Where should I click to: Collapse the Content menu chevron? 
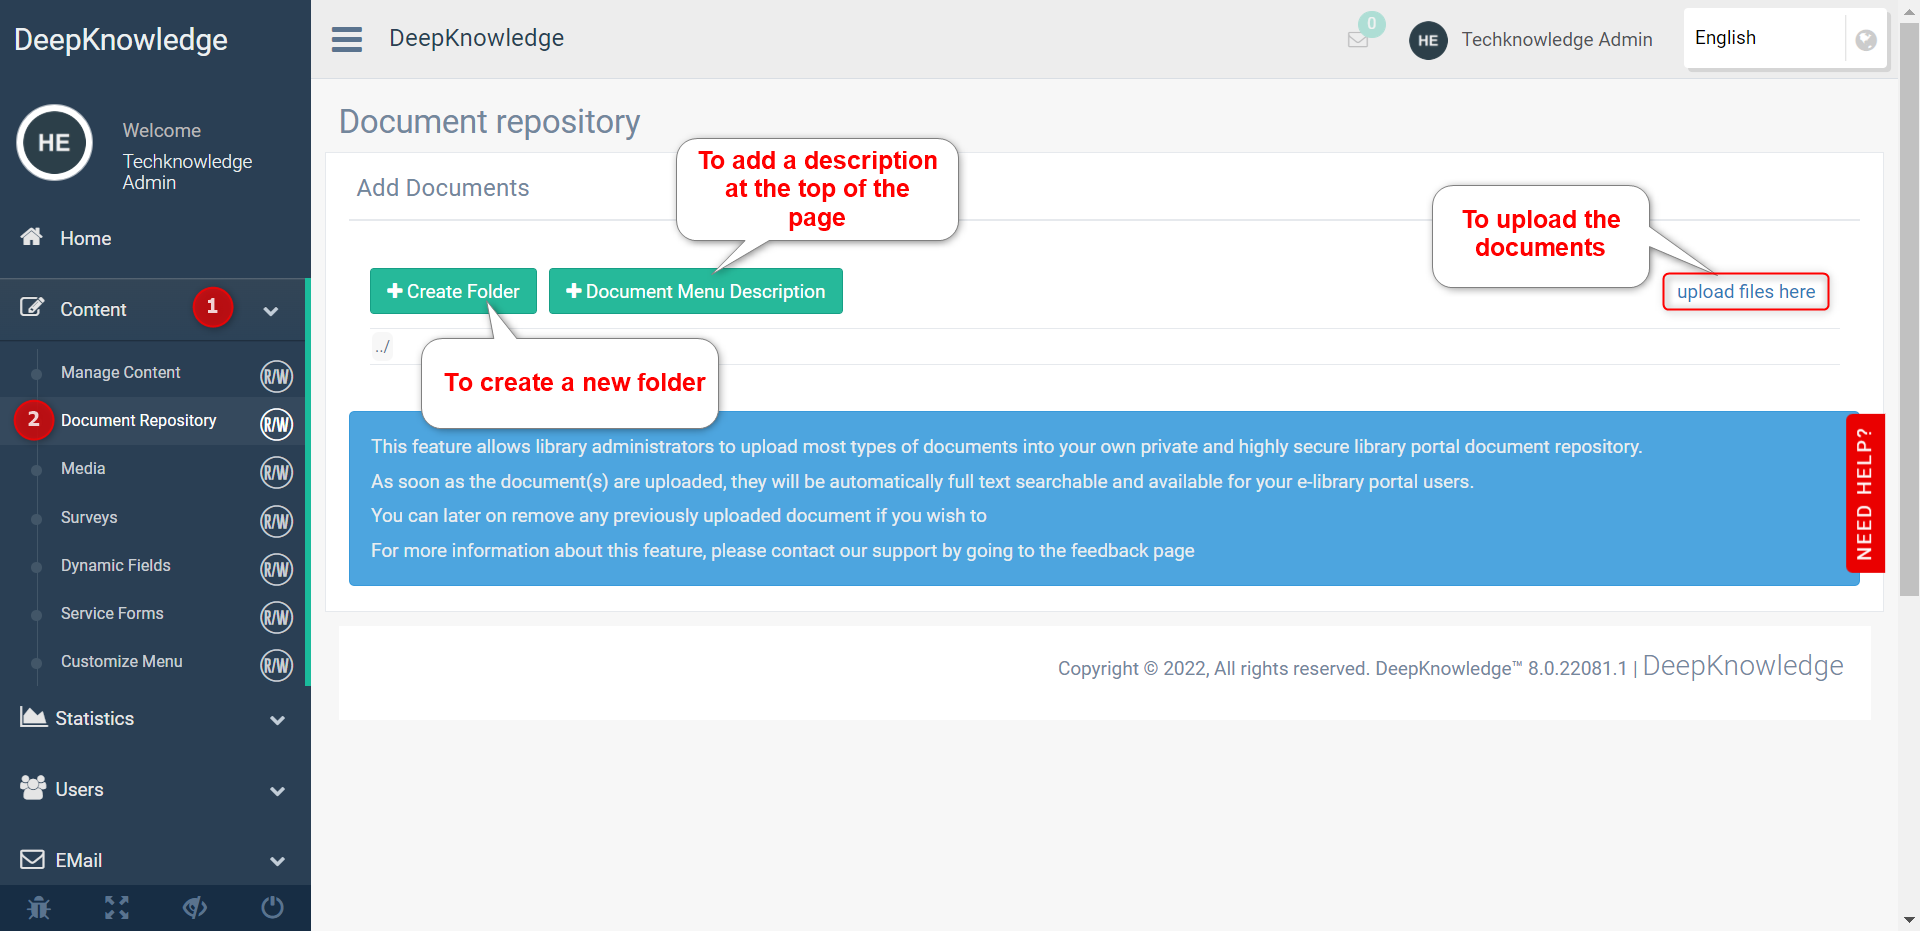[x=271, y=311]
